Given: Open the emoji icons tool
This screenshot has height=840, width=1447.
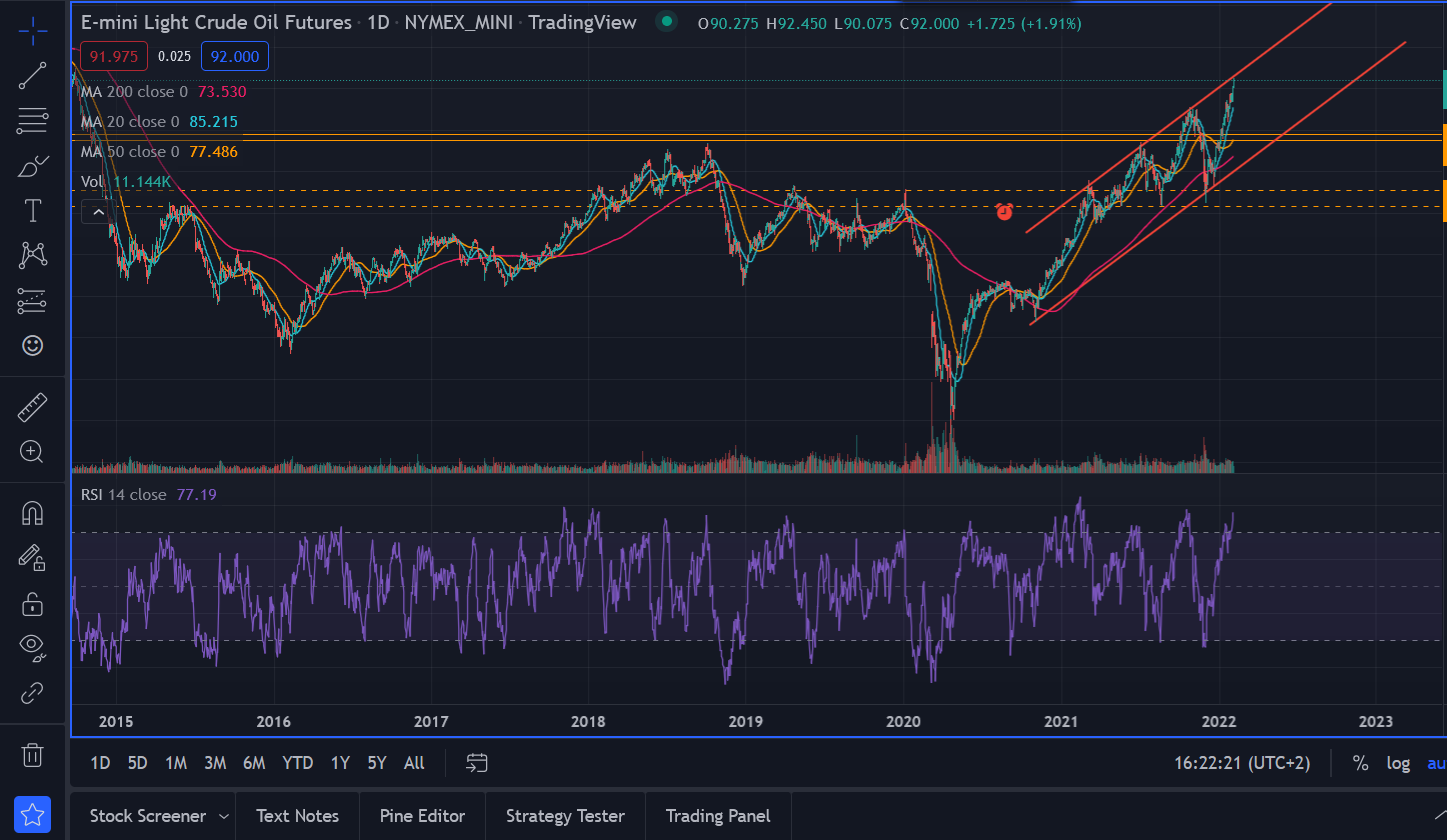Looking at the screenshot, I should pos(32,346).
